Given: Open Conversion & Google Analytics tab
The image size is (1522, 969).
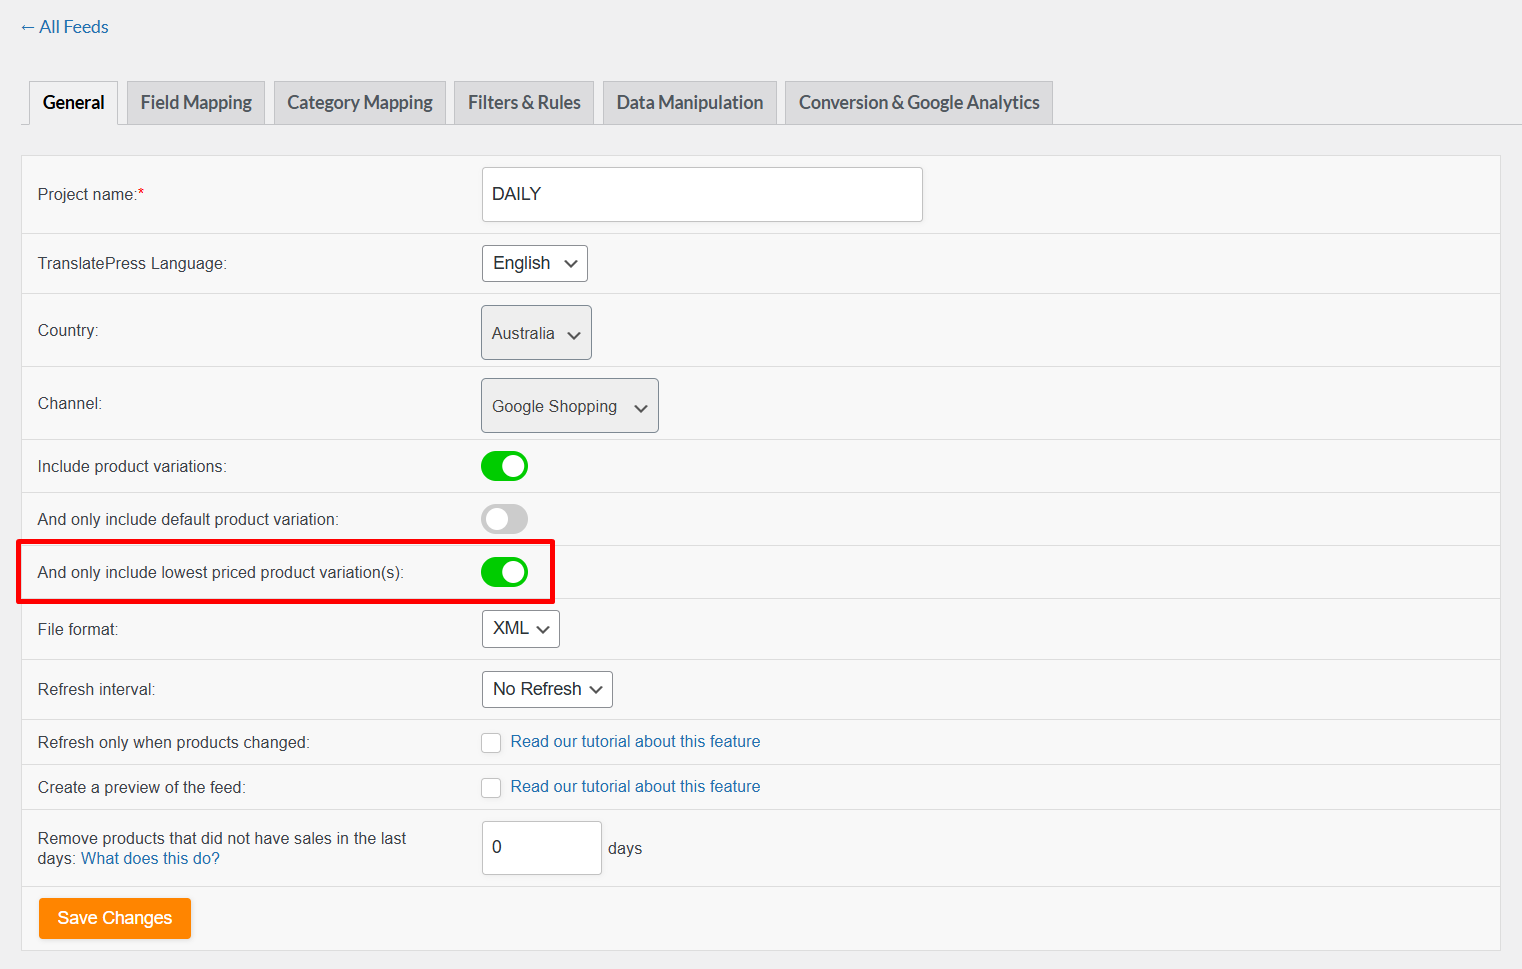Looking at the screenshot, I should click(918, 103).
